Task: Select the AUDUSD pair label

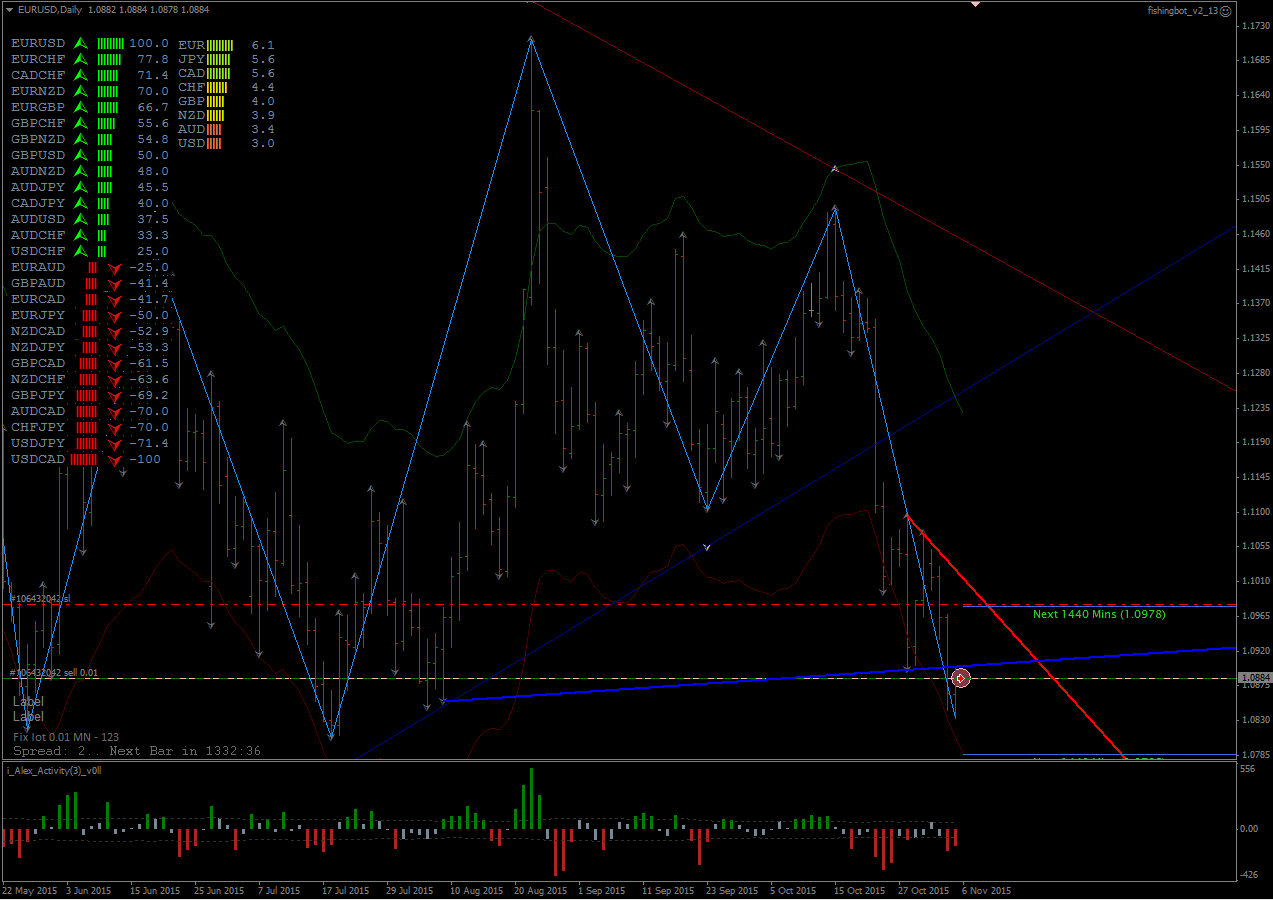Action: [x=38, y=220]
